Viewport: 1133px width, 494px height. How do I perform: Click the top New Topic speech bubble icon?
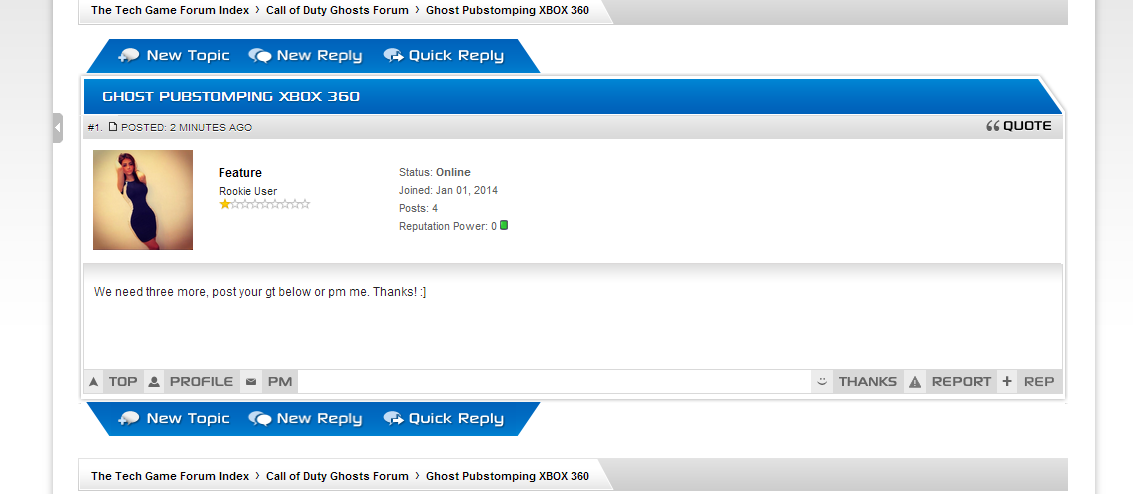coord(129,56)
